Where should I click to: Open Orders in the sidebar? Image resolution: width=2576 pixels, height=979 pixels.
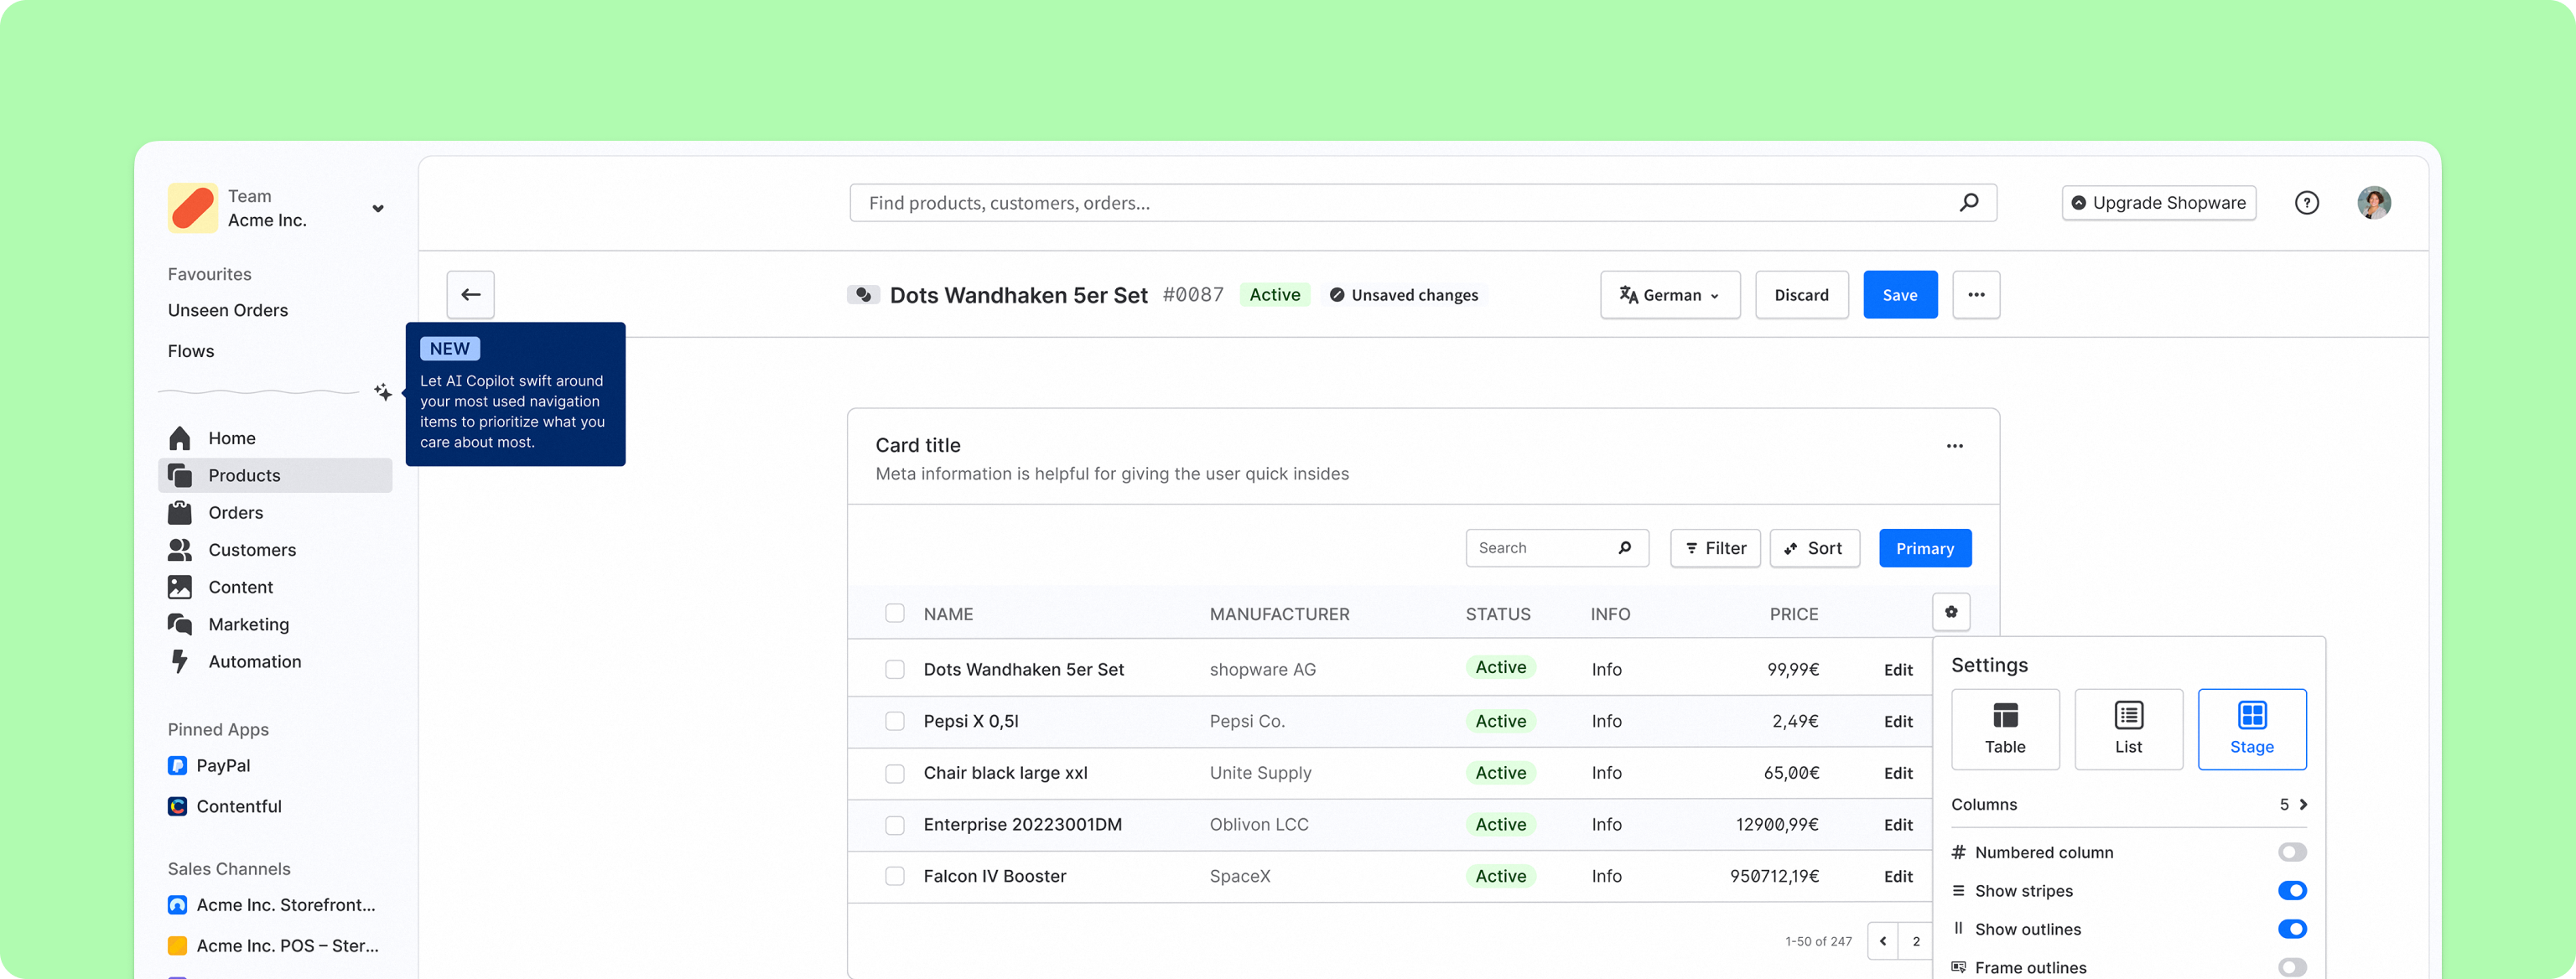235,512
